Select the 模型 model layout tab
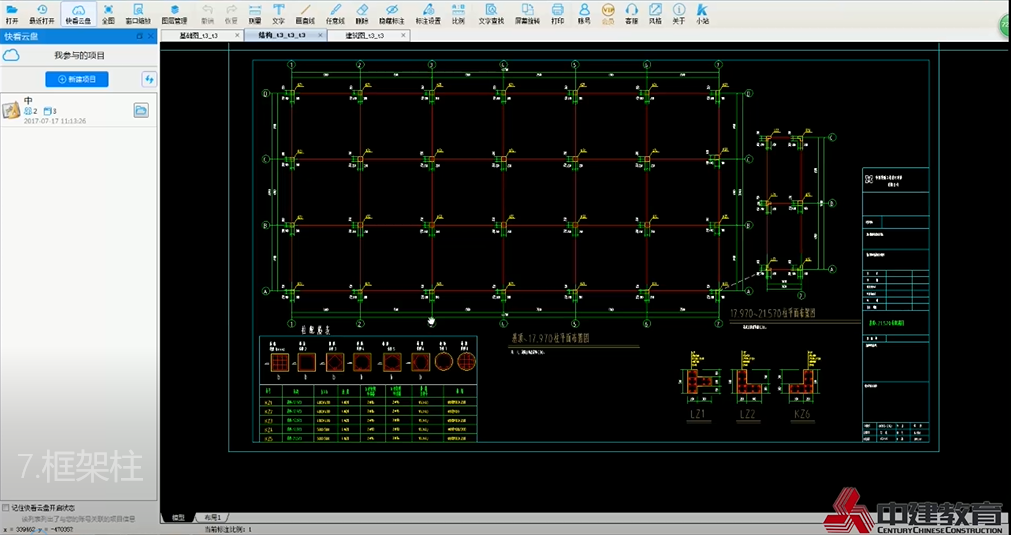1011x535 pixels. click(x=177, y=518)
